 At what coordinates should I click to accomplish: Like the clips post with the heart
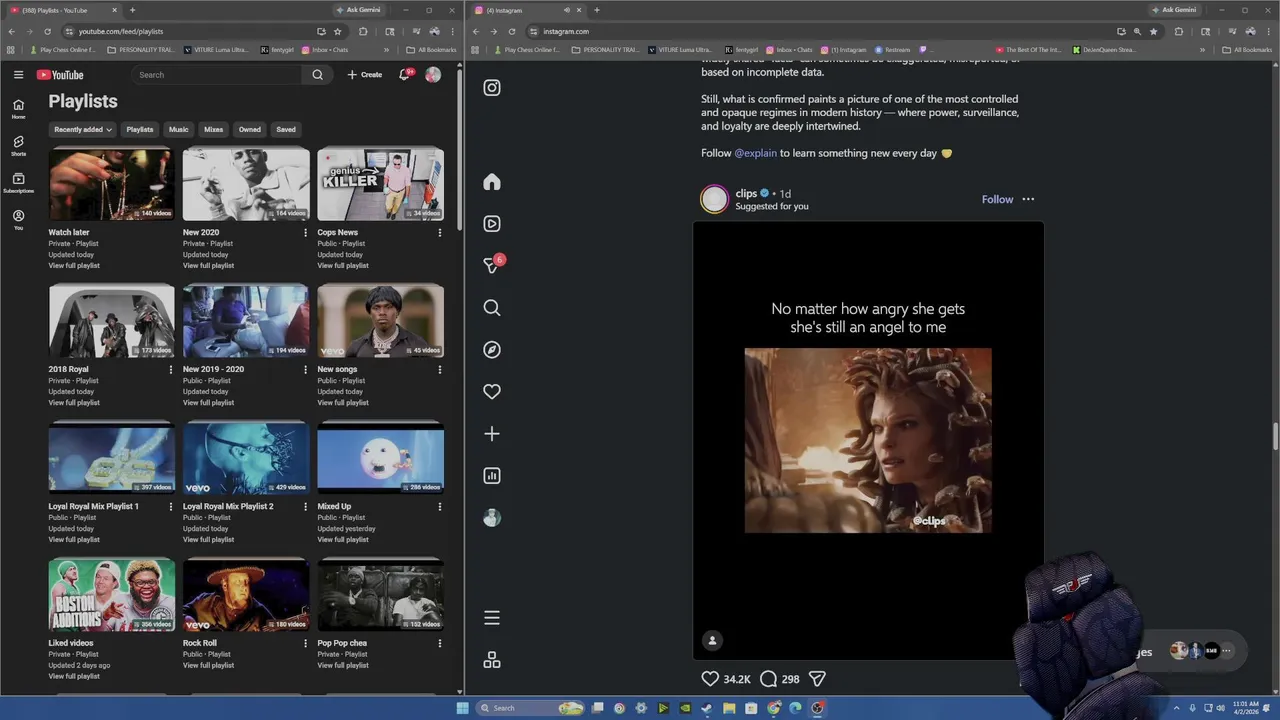(710, 679)
